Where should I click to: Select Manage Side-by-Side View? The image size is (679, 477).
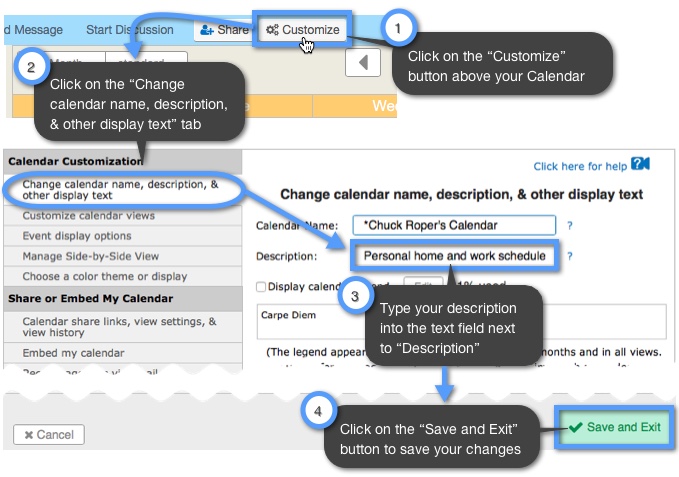point(123,256)
